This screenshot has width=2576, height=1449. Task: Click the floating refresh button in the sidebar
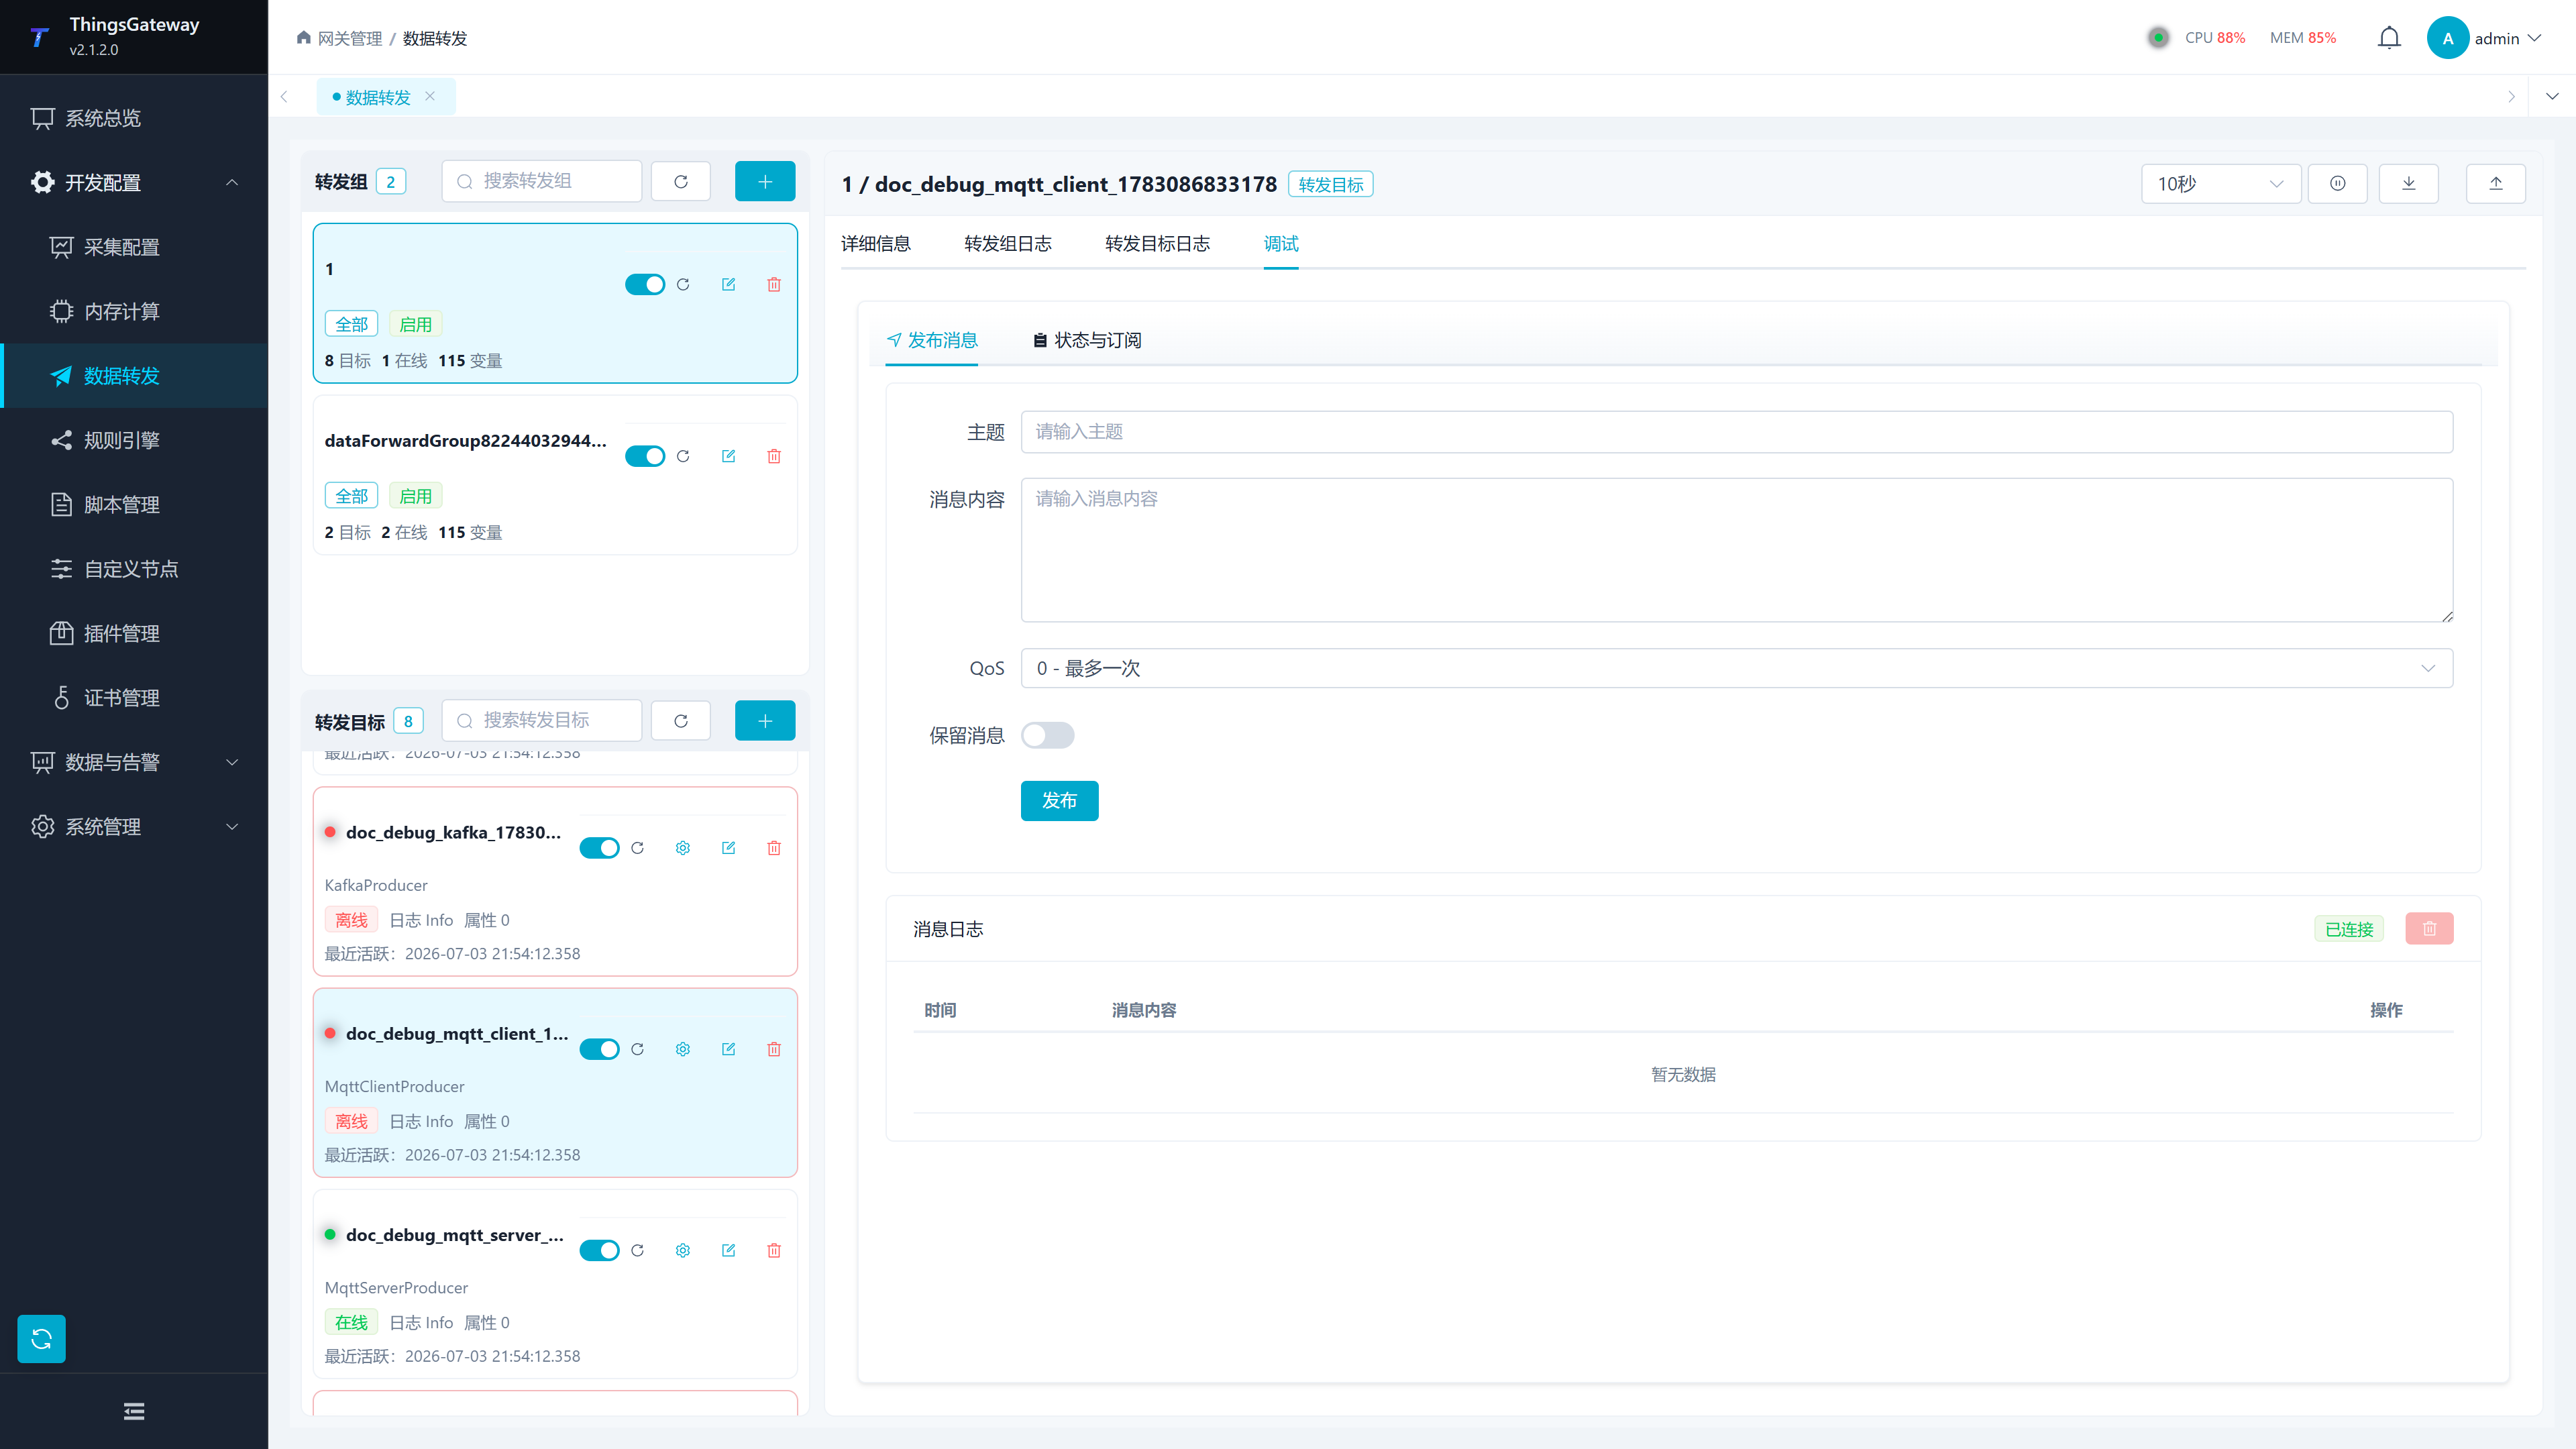[x=41, y=1339]
